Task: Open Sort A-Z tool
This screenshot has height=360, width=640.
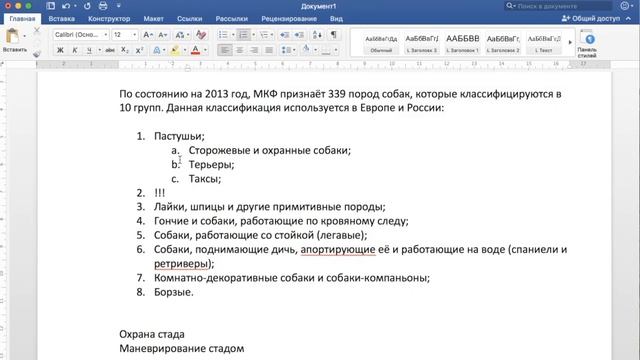Action: click(317, 35)
